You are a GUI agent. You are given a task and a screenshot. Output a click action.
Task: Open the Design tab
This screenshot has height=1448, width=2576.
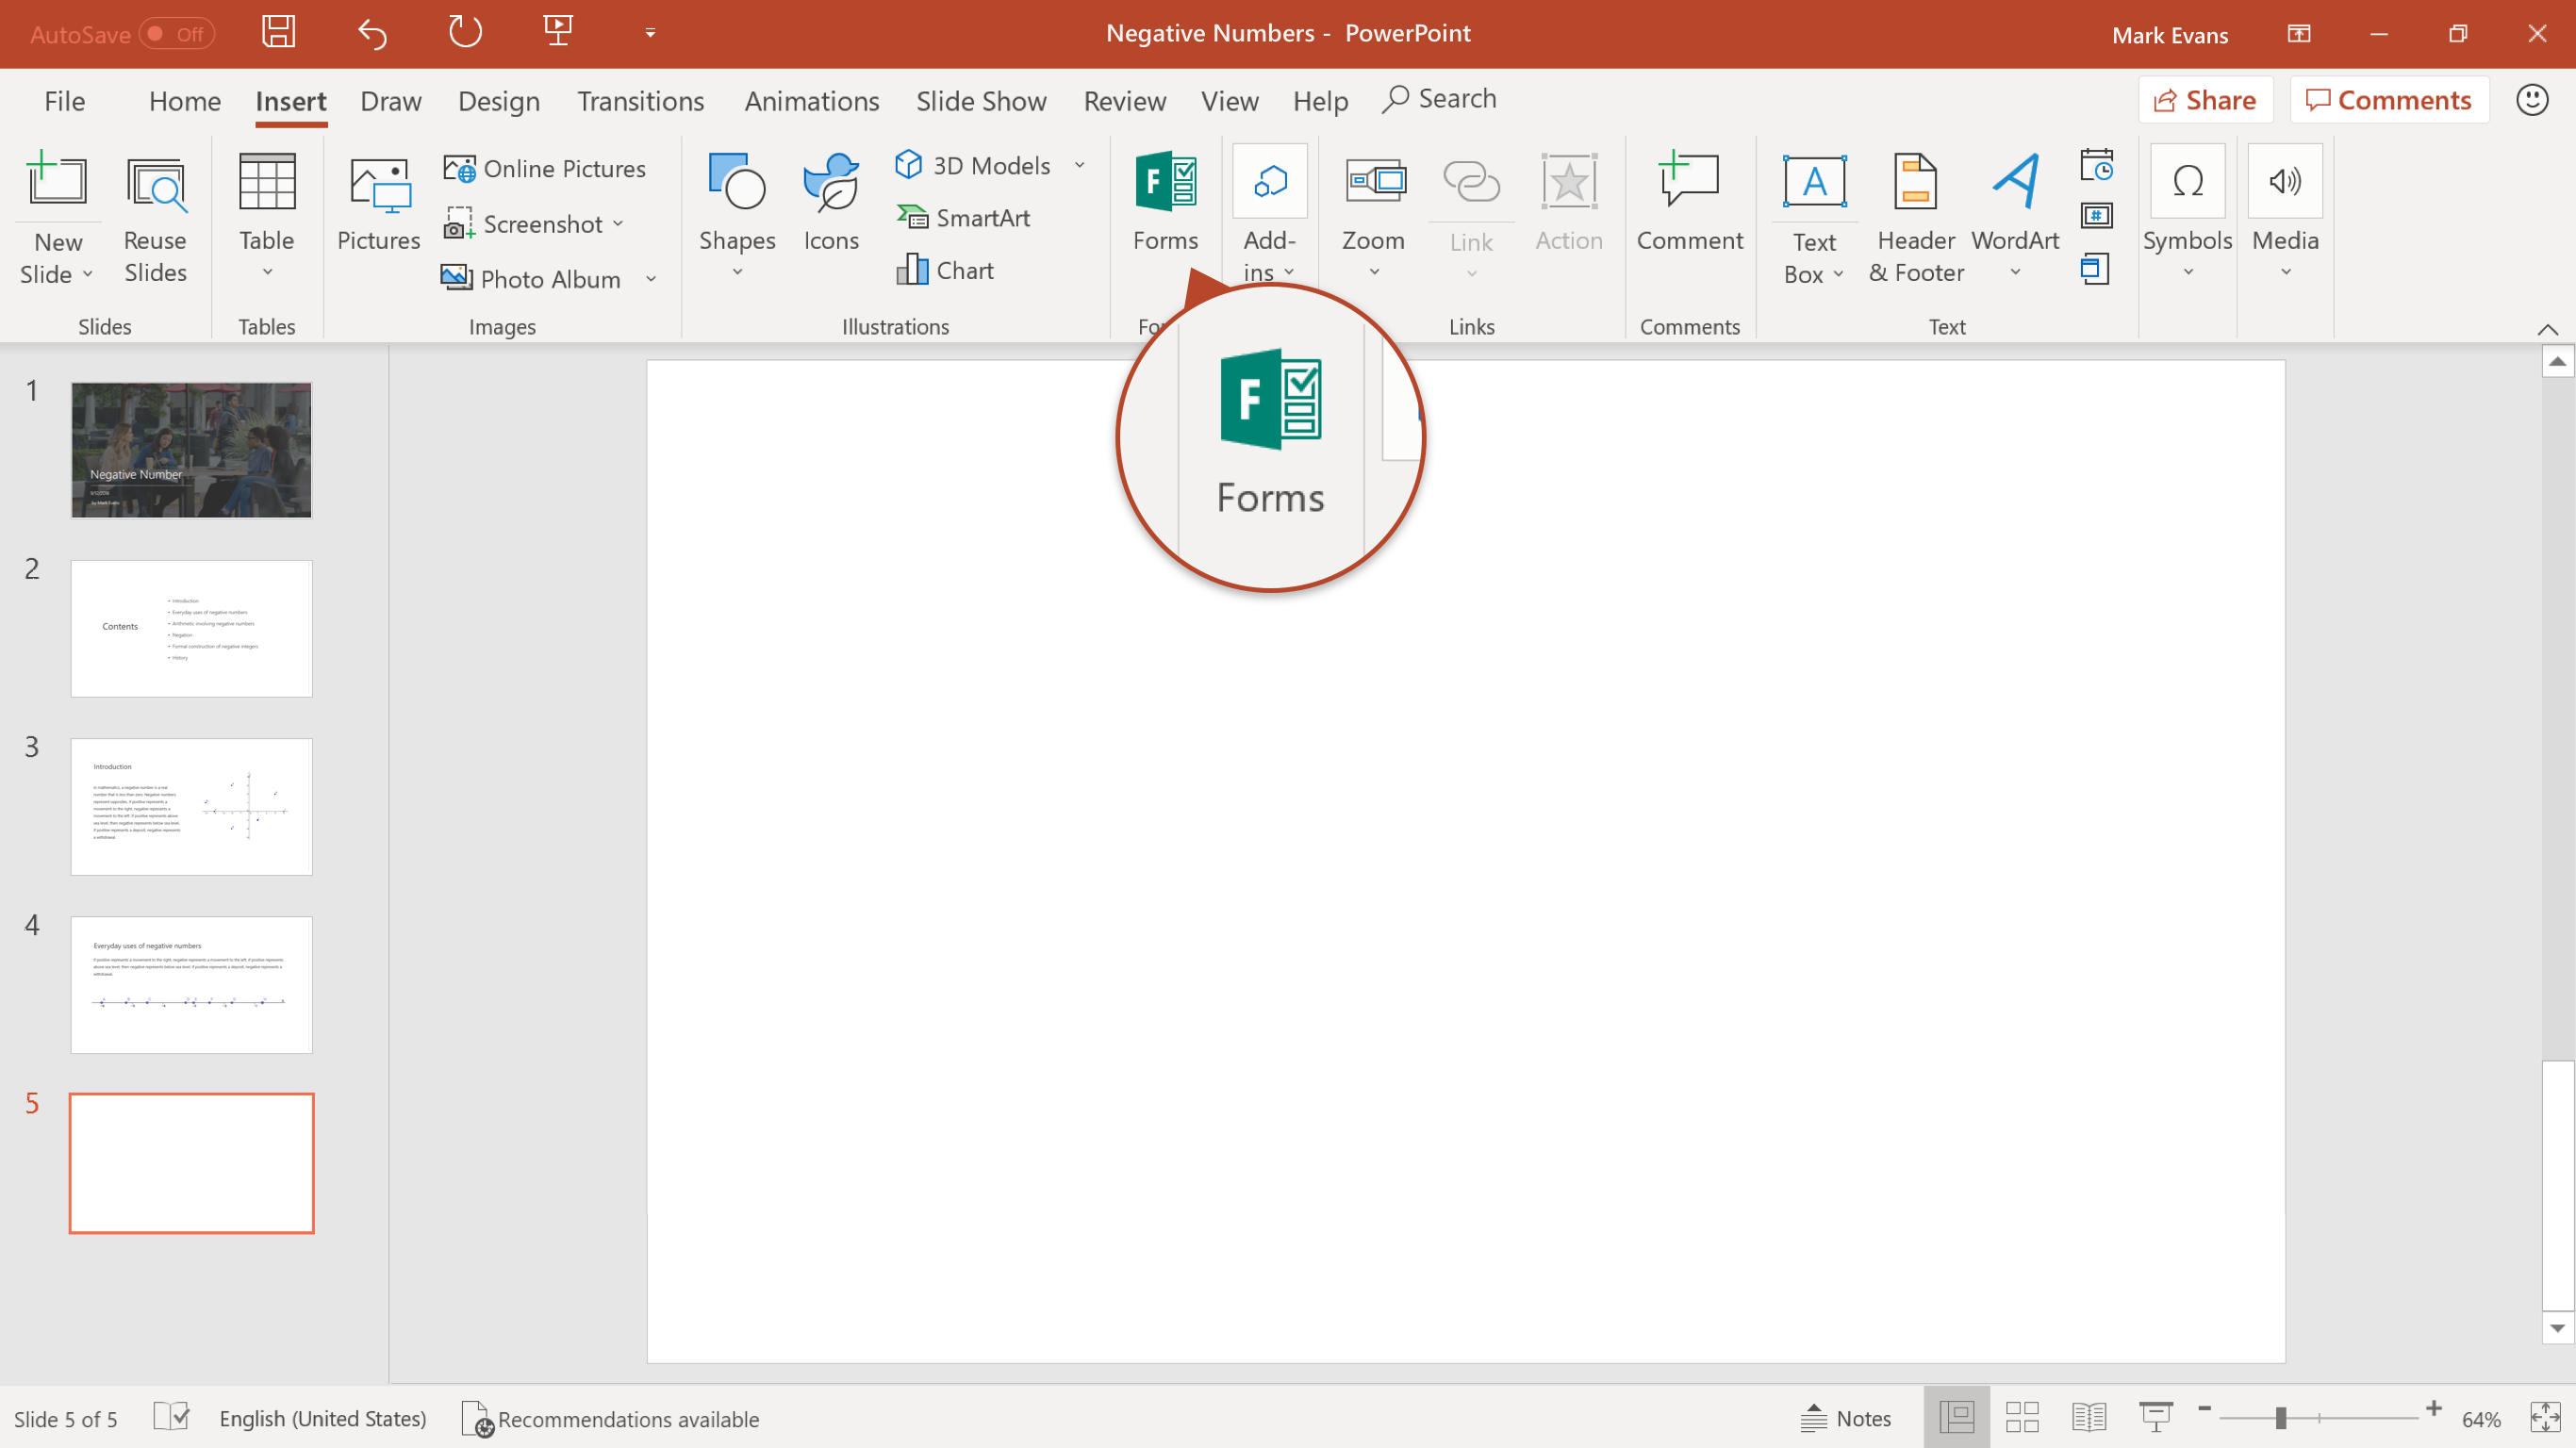click(x=498, y=101)
